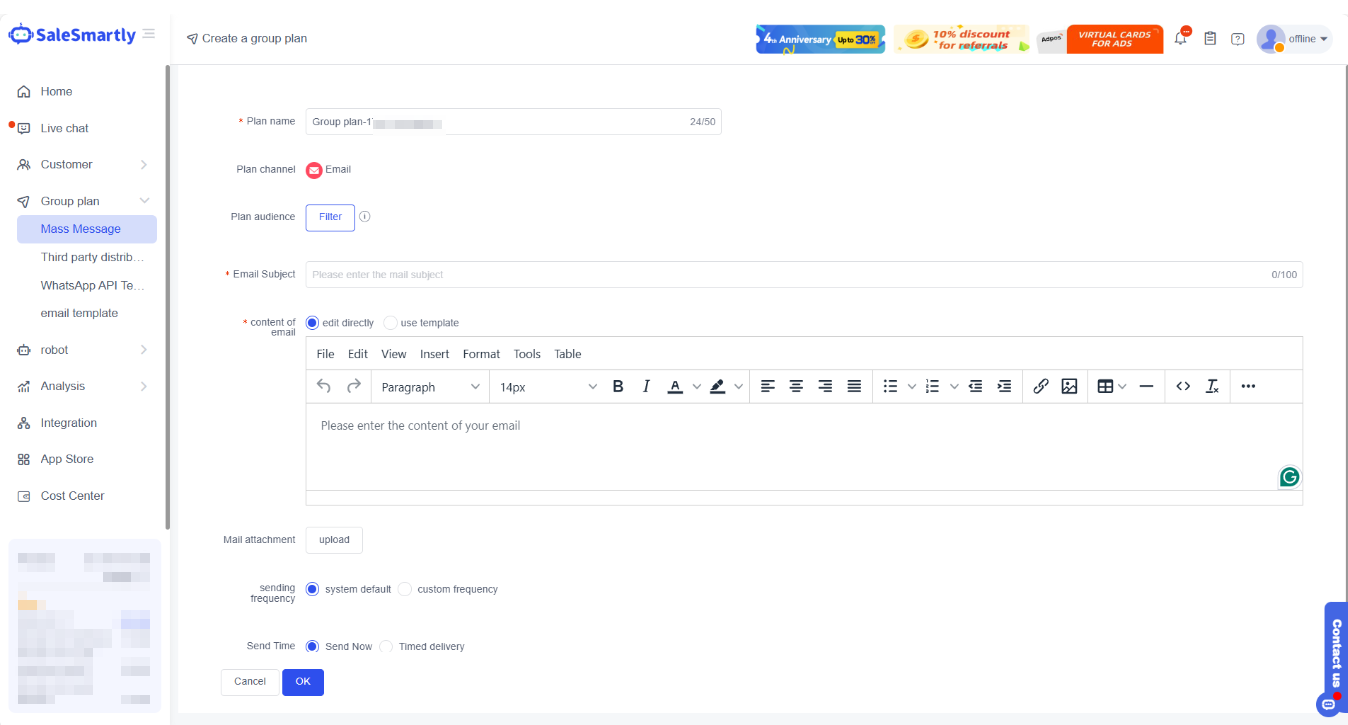The image size is (1348, 725).
Task: Choose 'custom frequency' sending option
Action: pyautogui.click(x=405, y=590)
